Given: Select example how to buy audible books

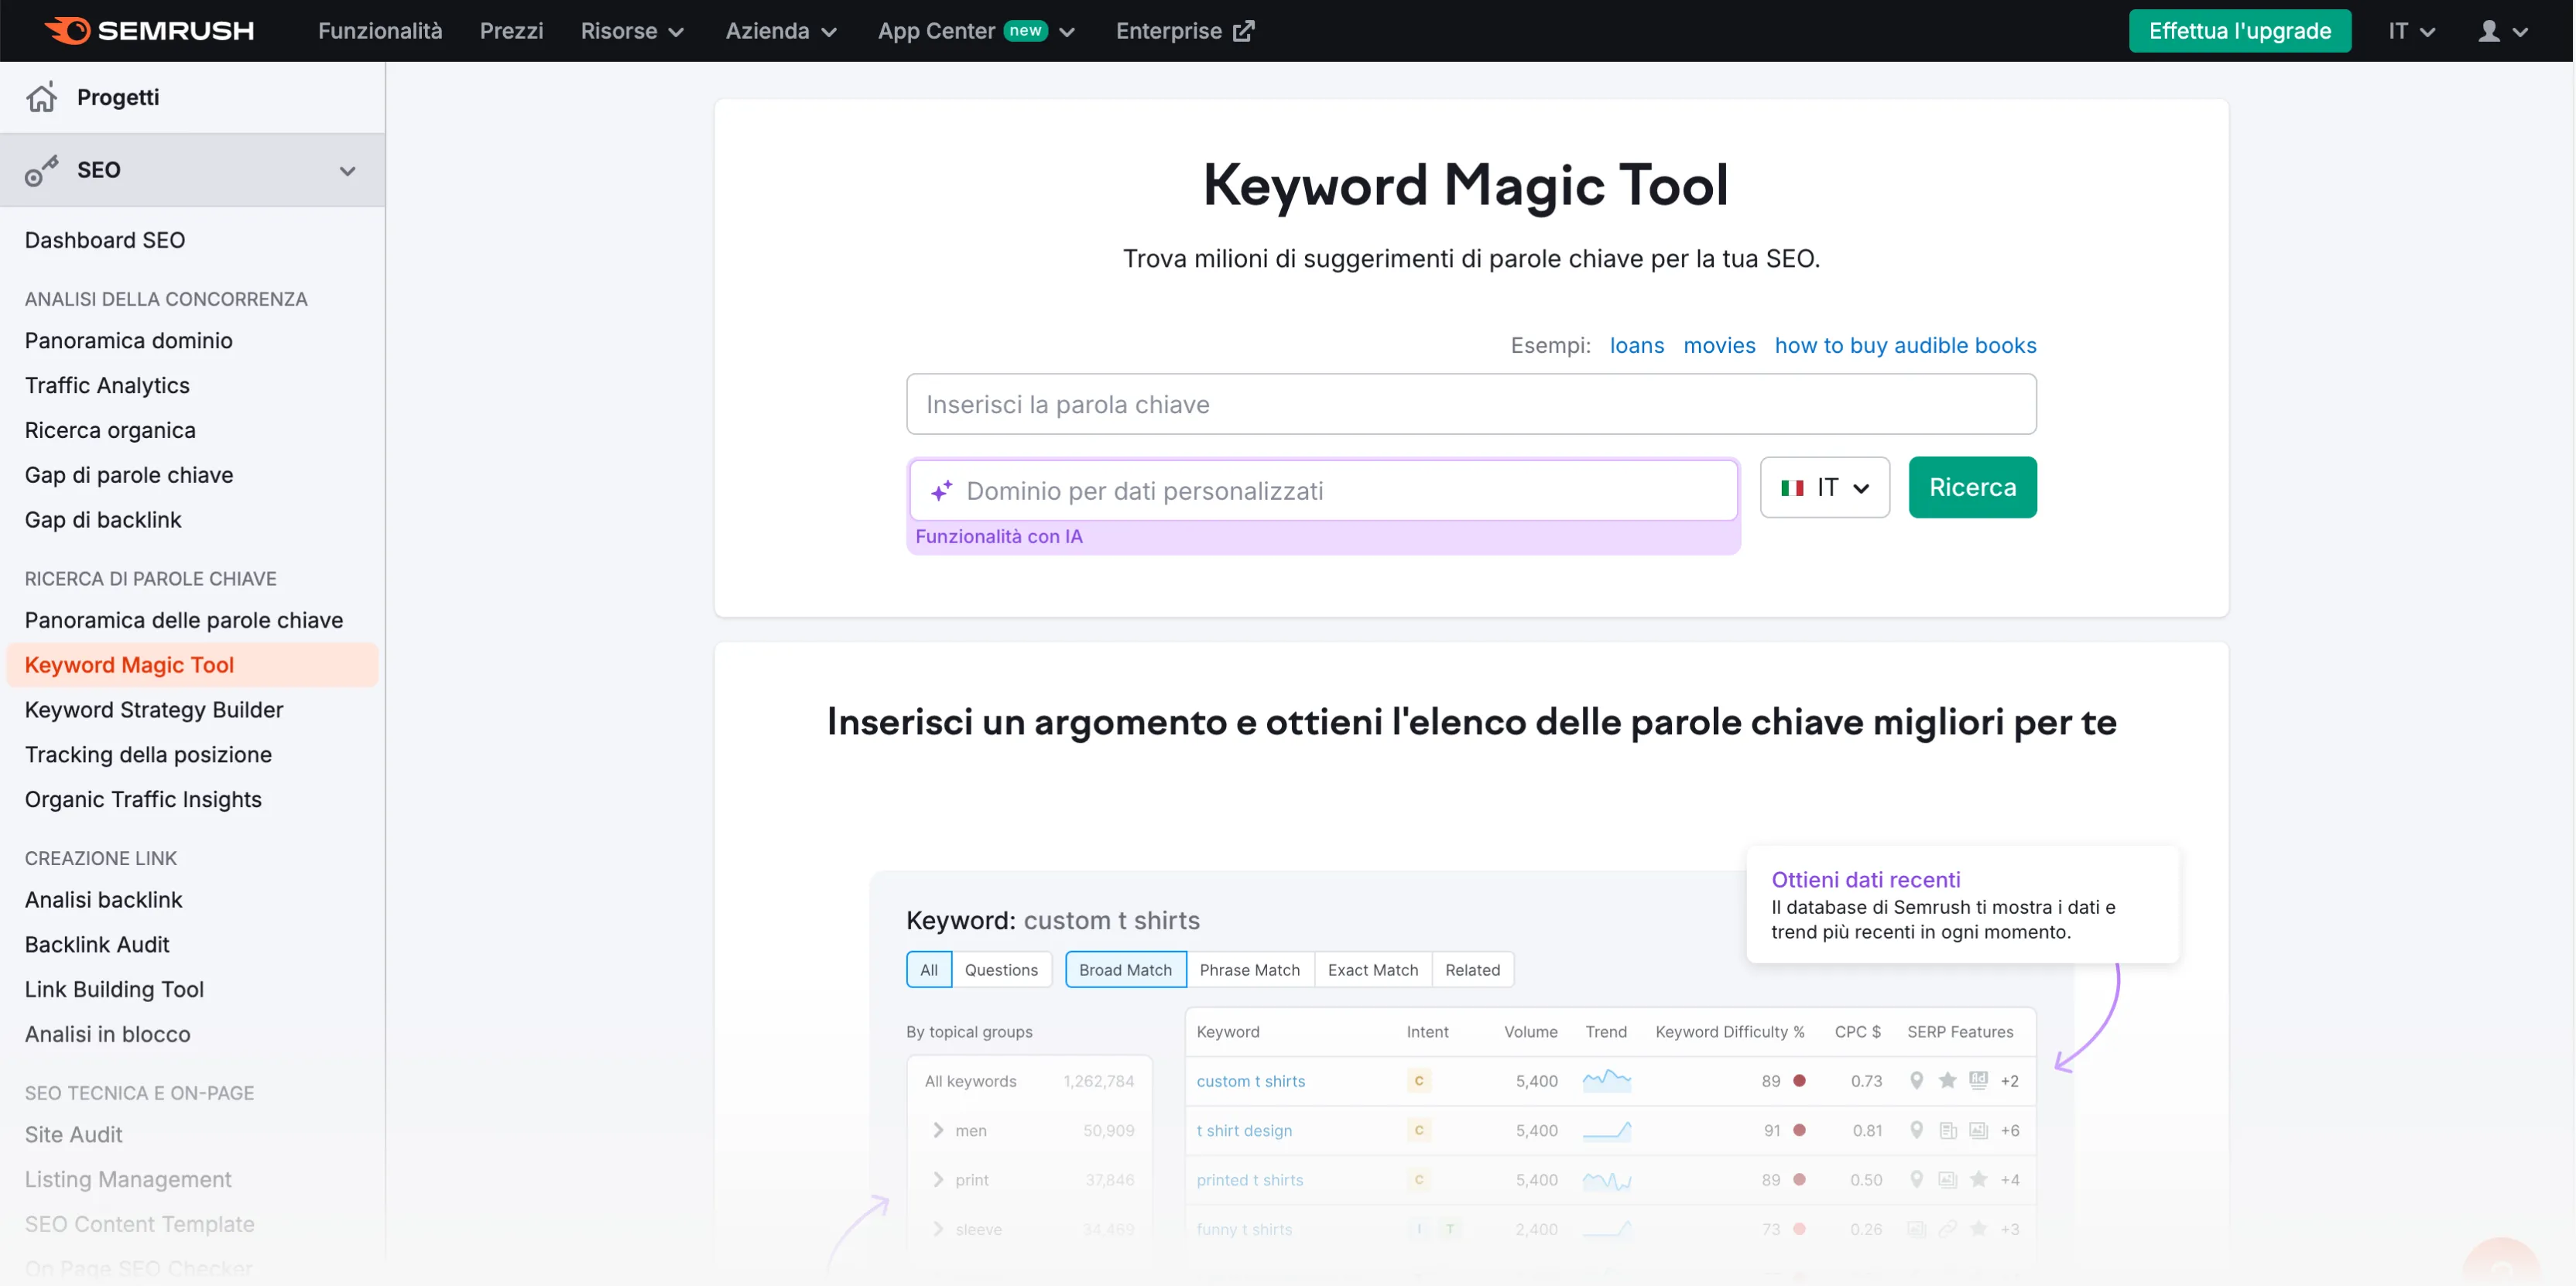Looking at the screenshot, I should 1905,346.
